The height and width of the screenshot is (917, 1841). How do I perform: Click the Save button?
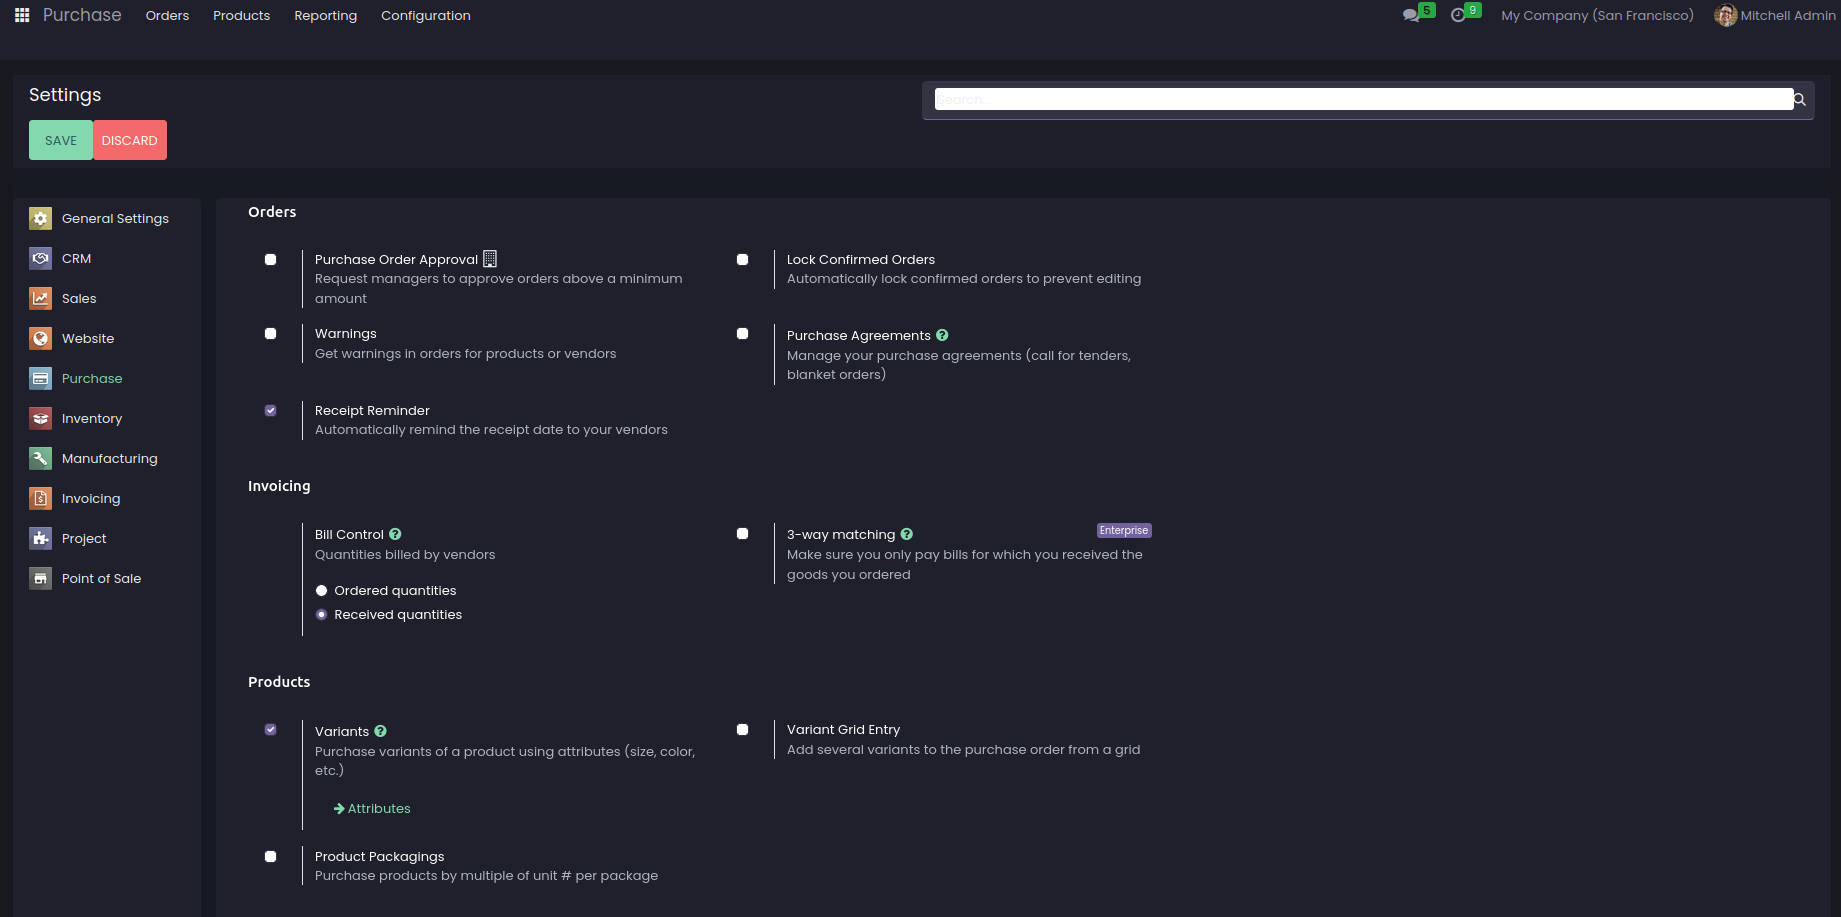tap(60, 140)
